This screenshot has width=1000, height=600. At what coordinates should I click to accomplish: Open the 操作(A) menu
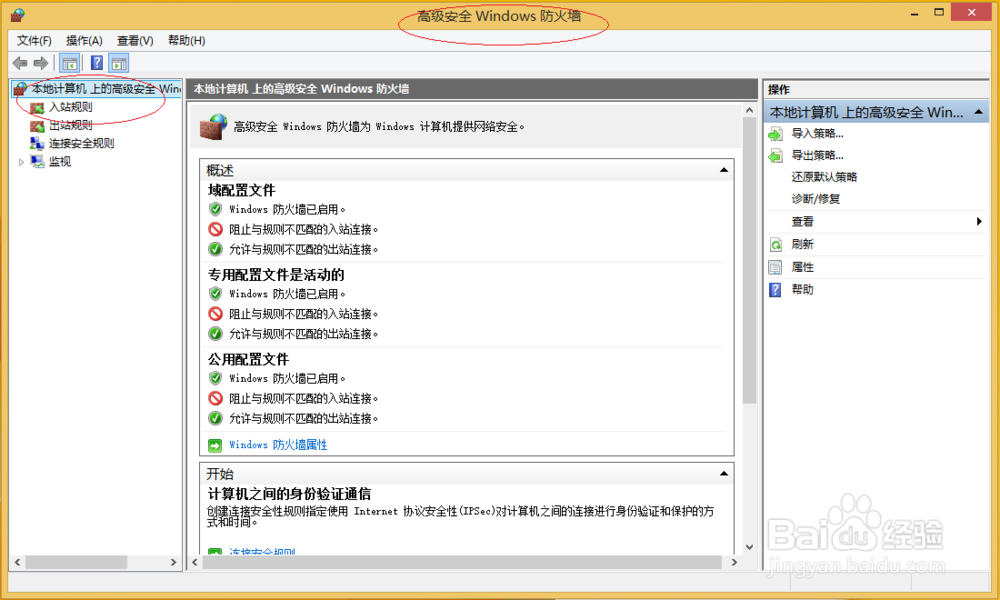tap(83, 40)
